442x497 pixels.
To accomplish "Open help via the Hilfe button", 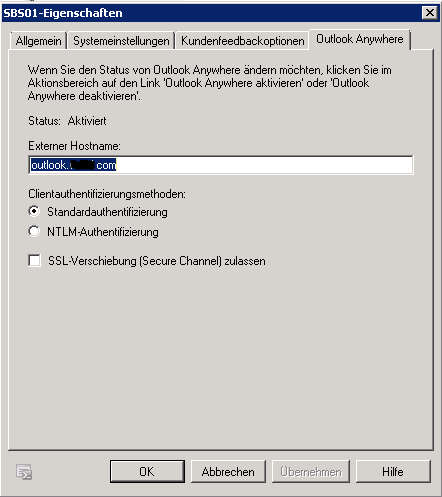I will [x=393, y=471].
